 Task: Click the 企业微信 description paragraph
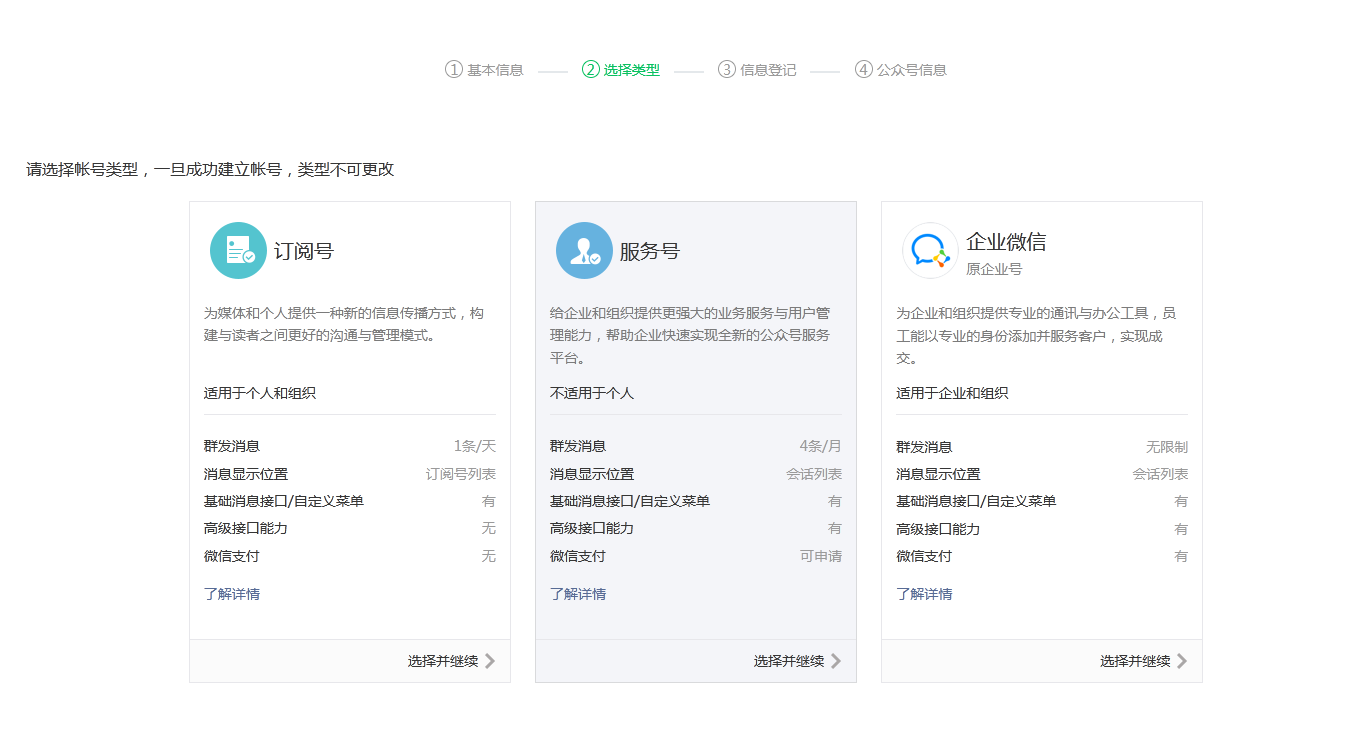1036,335
